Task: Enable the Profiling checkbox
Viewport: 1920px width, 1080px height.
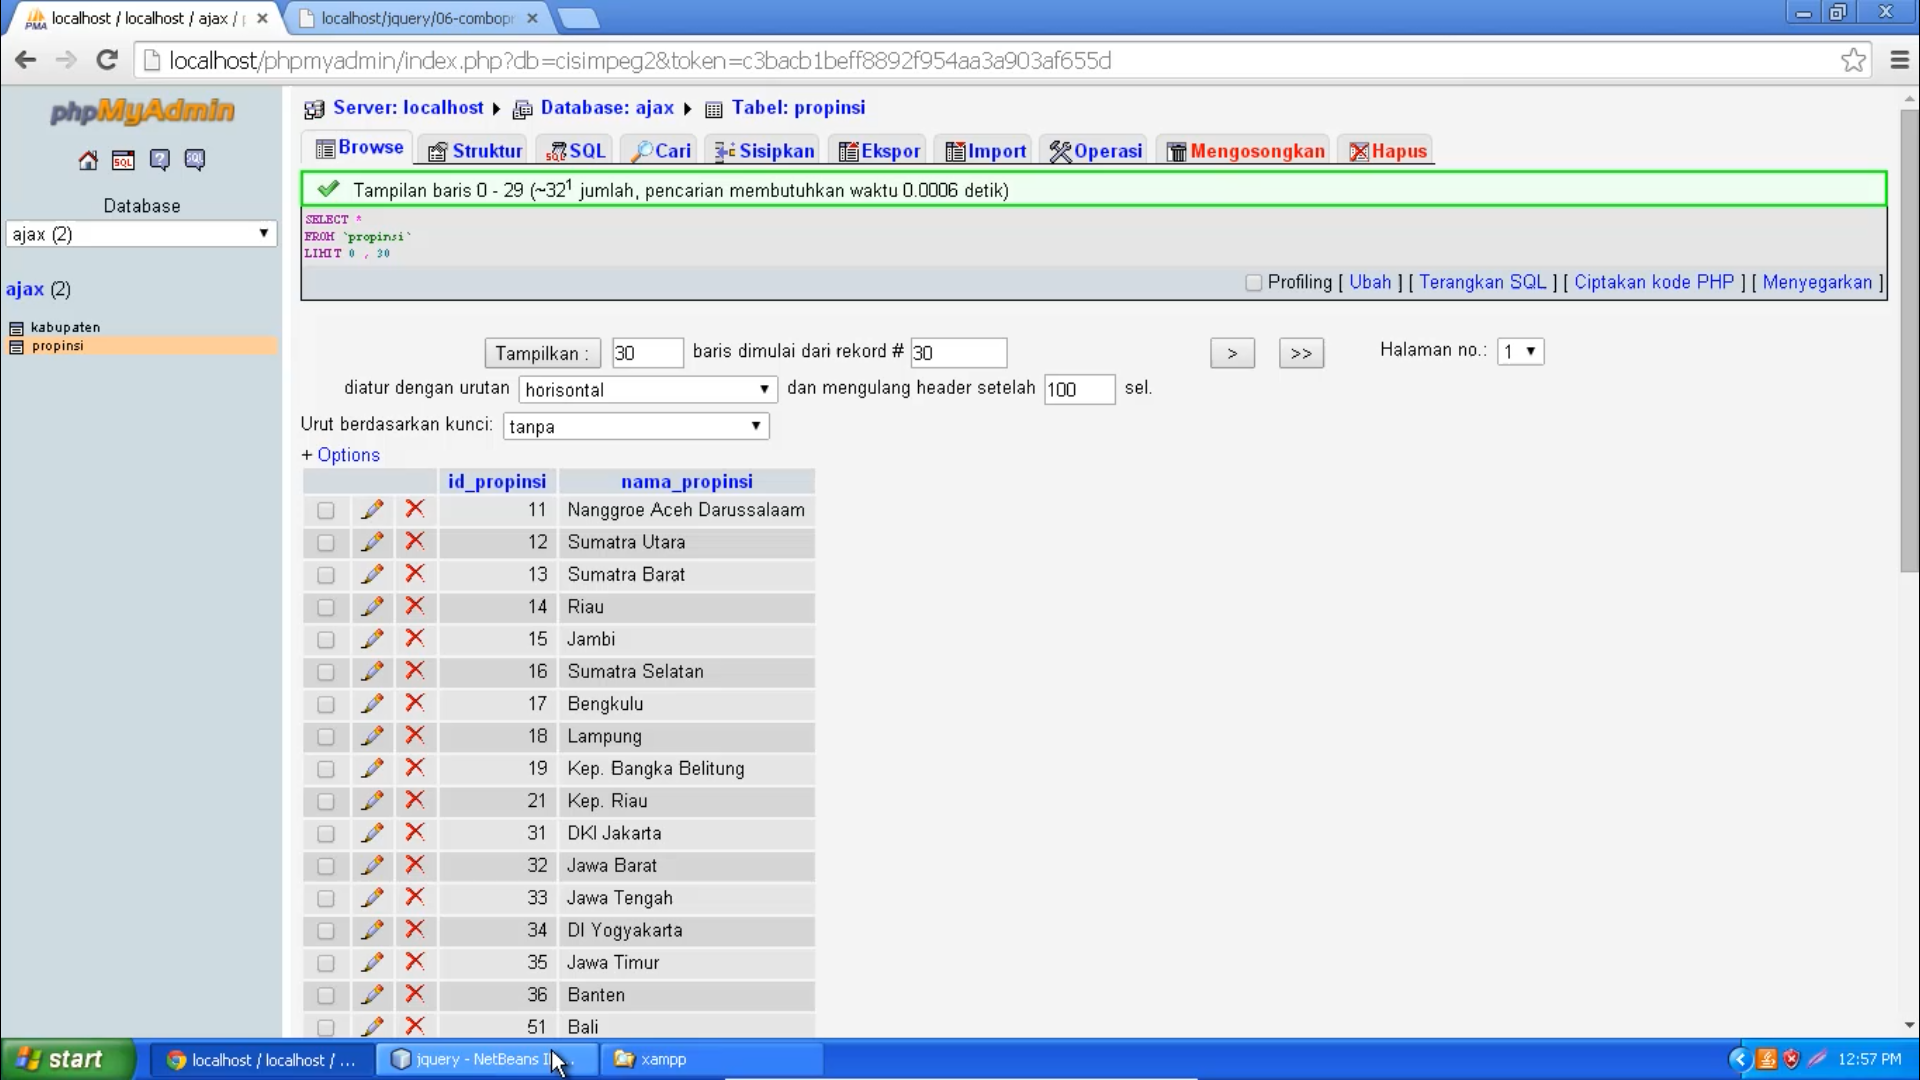Action: pos(1252,283)
